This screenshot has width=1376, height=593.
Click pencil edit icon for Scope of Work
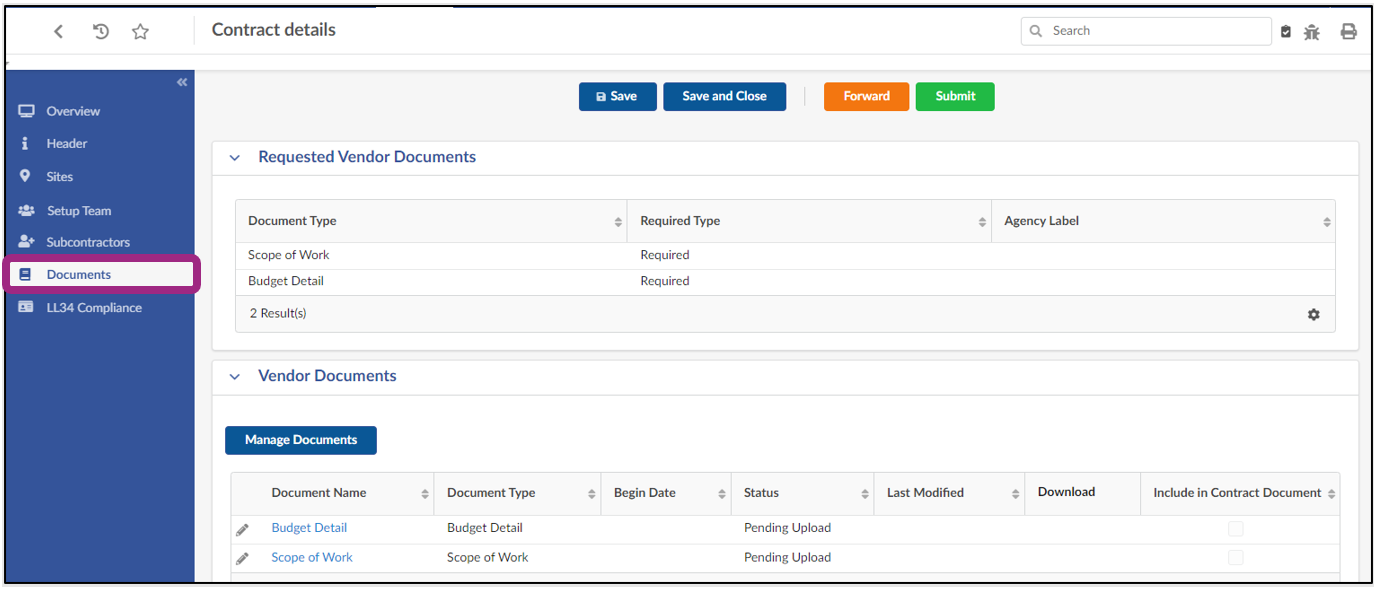tap(242, 558)
